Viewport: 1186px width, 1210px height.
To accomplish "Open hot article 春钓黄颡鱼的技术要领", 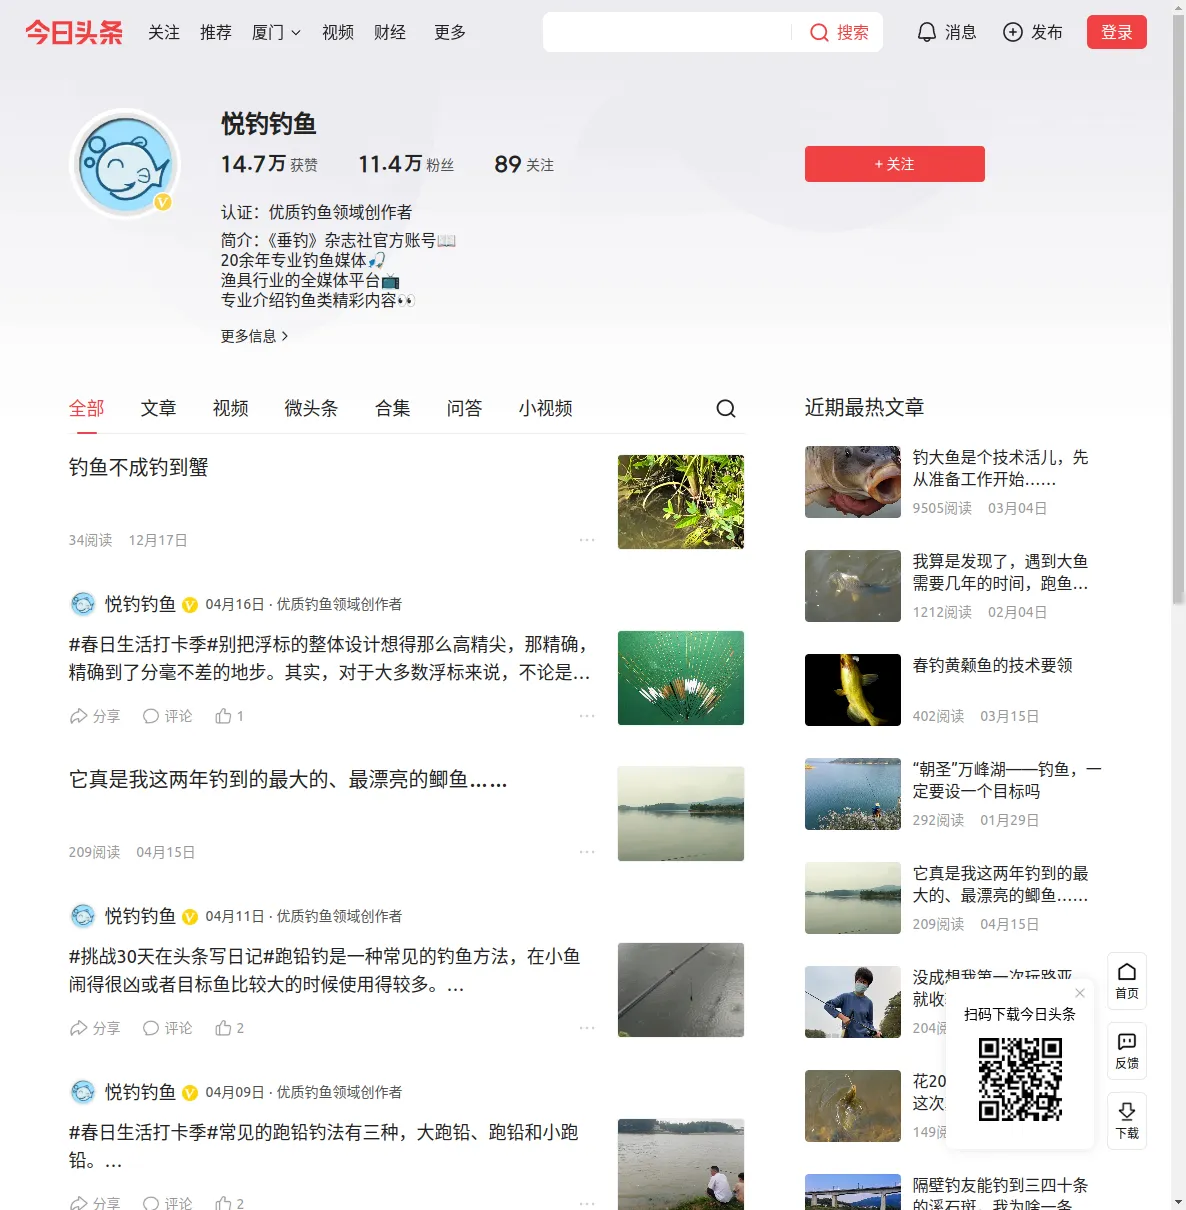I will pyautogui.click(x=993, y=665).
